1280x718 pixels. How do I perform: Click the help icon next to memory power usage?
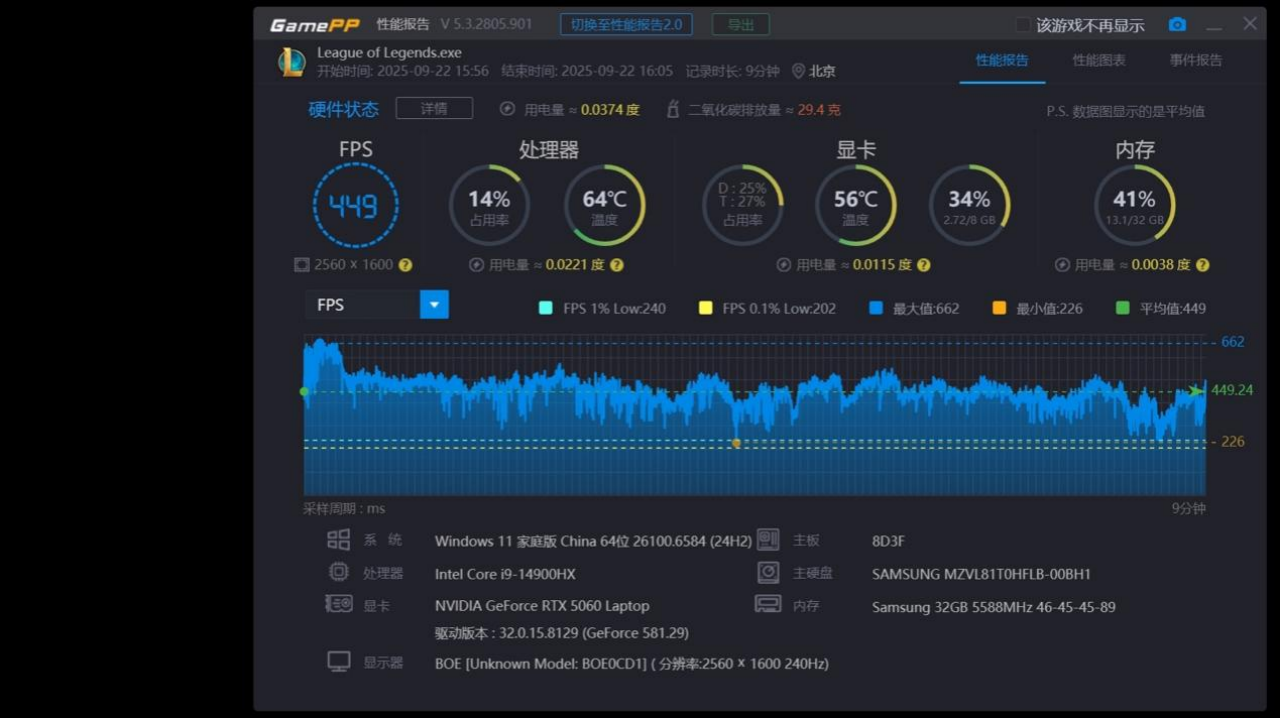1203,265
